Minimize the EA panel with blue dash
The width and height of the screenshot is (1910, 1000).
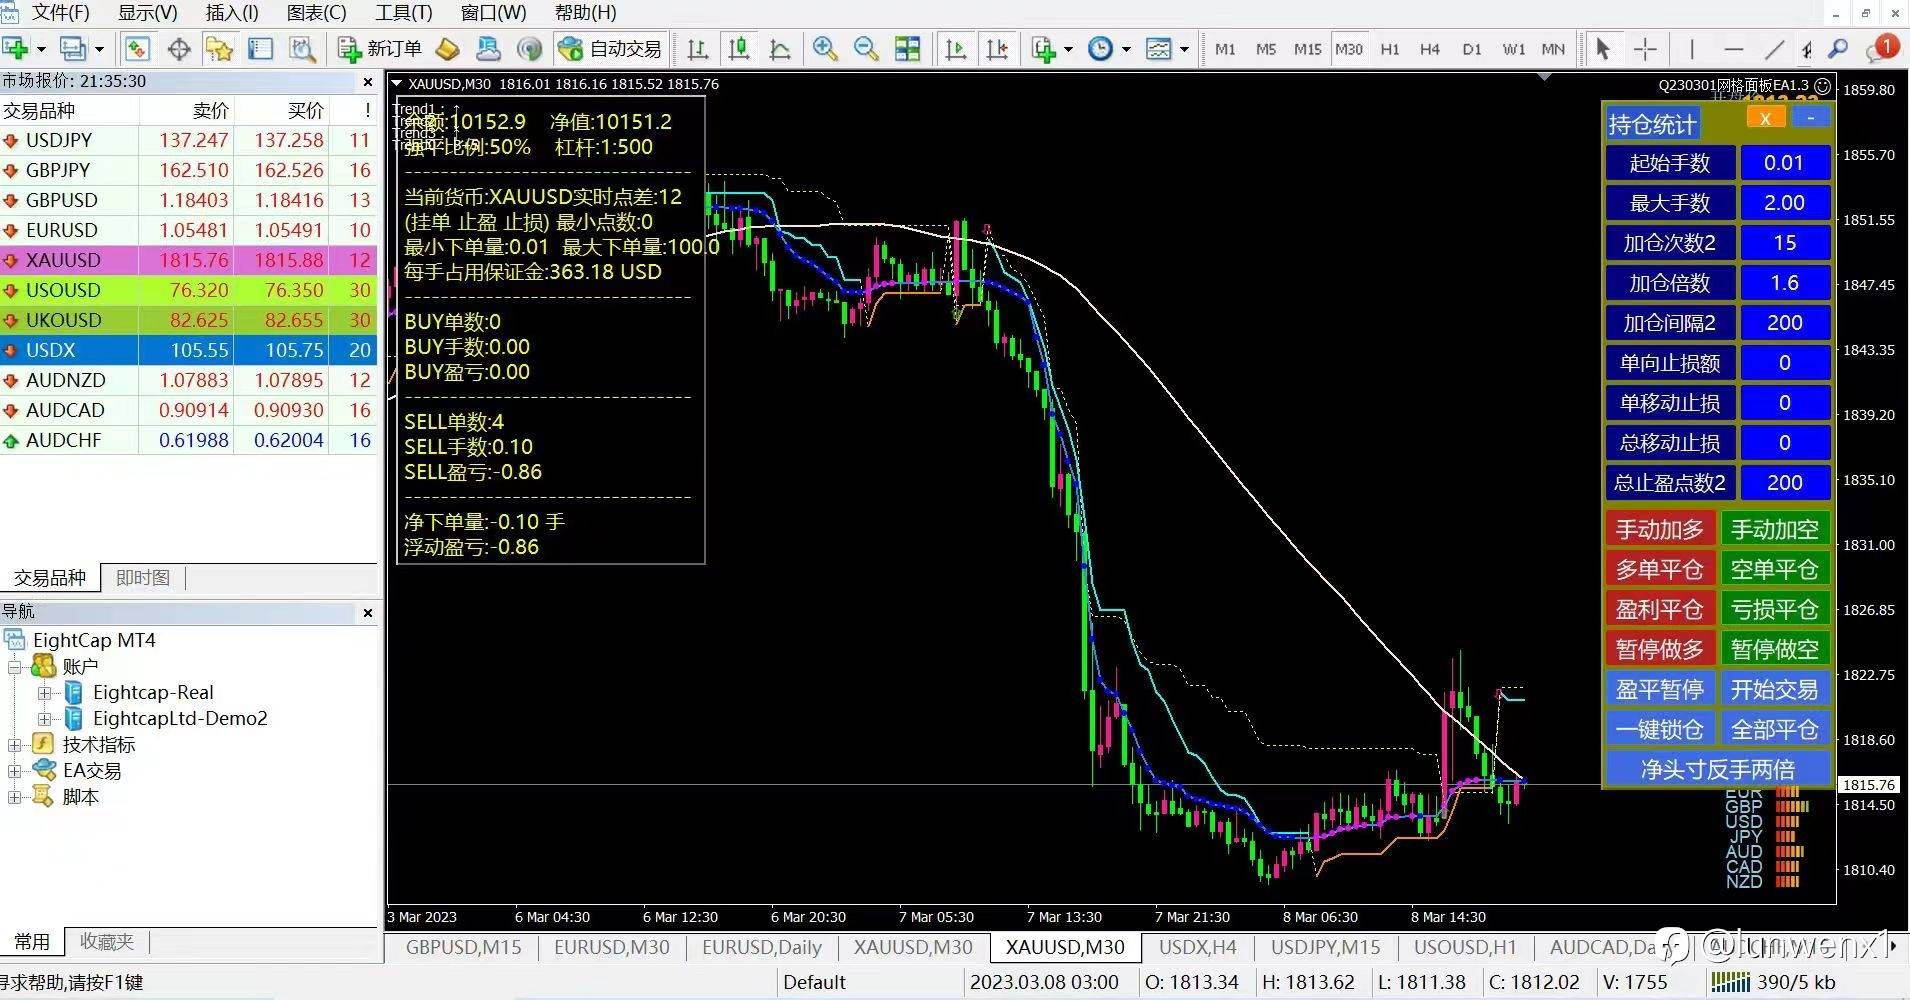coord(1810,118)
